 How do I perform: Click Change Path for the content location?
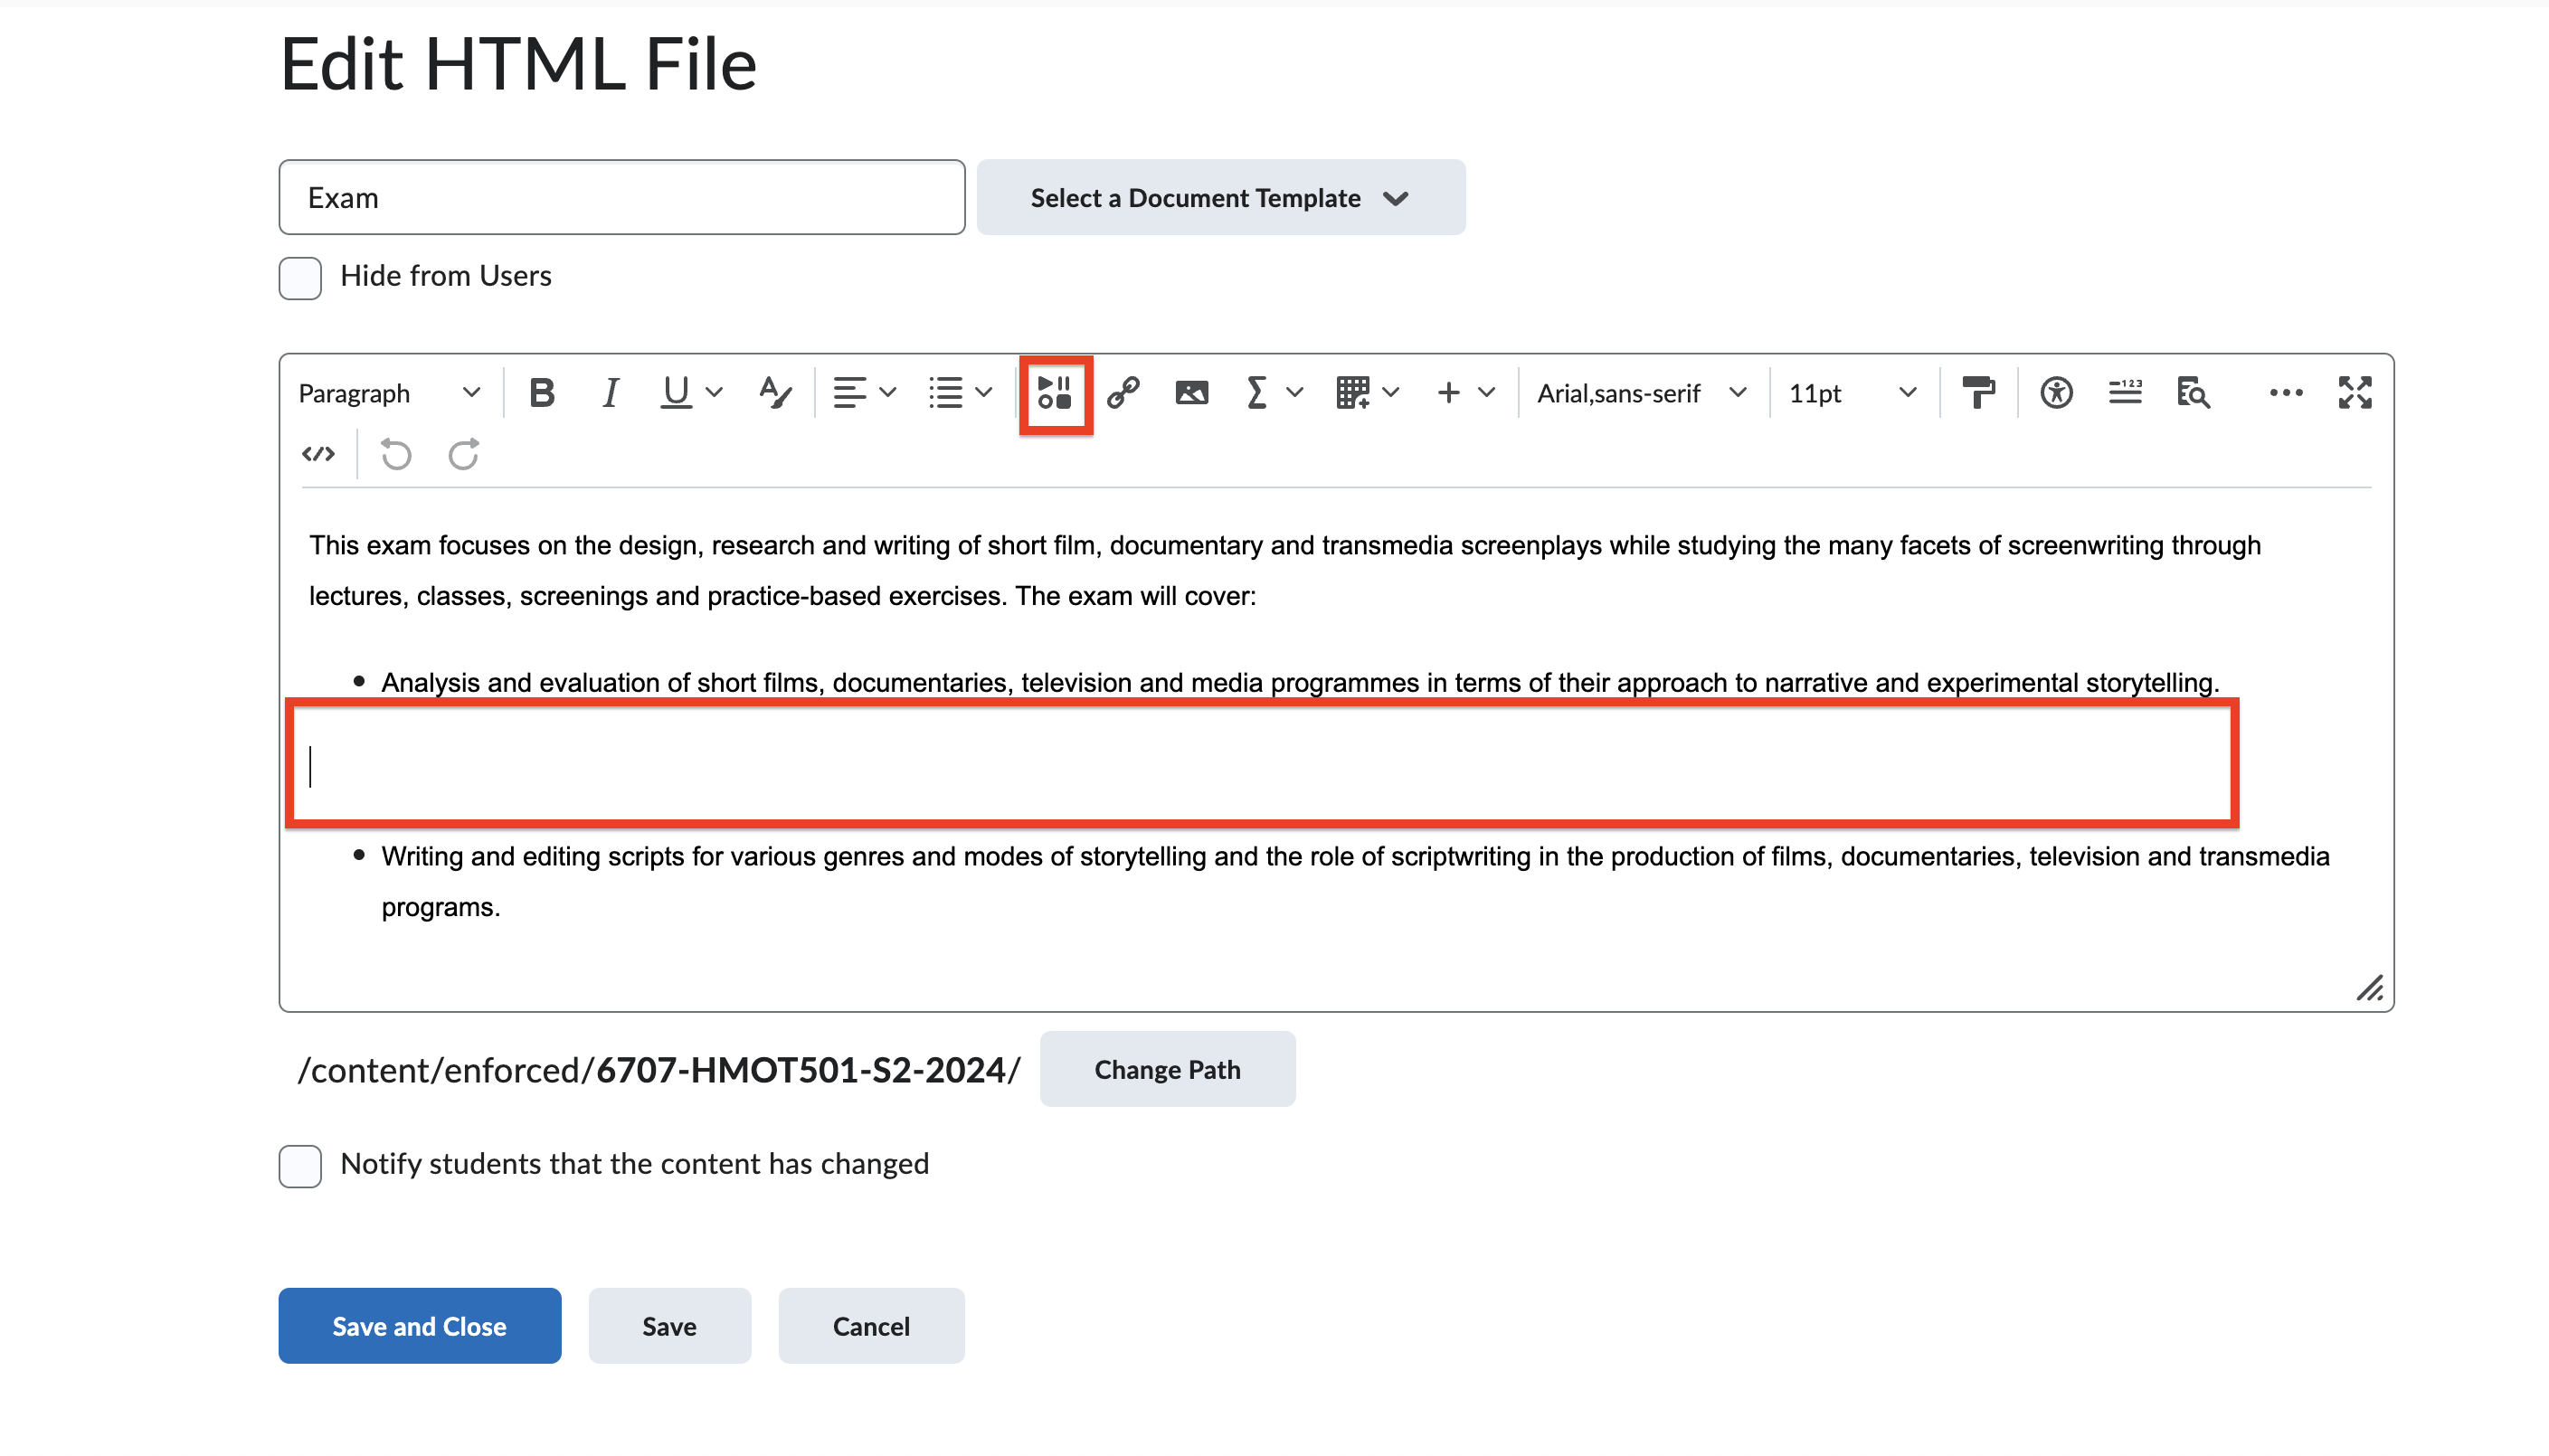point(1167,1069)
